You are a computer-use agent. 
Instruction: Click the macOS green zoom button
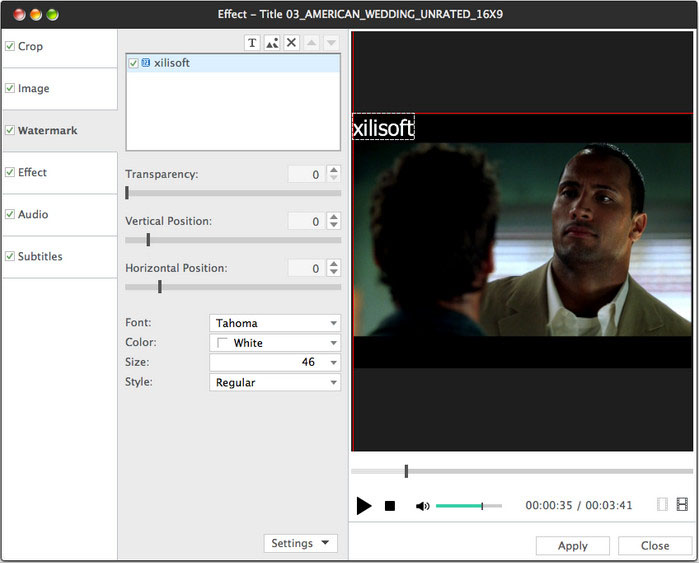52,15
